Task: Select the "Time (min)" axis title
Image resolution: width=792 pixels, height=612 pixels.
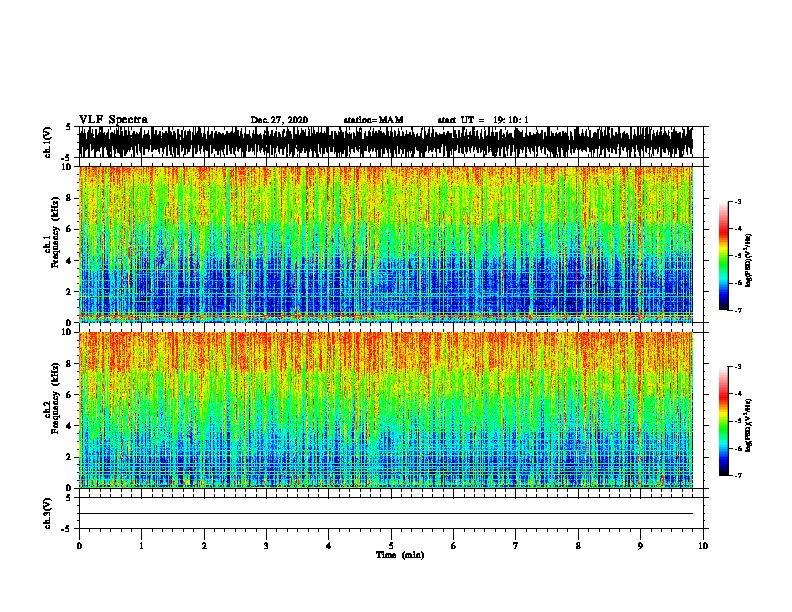Action: (400, 555)
